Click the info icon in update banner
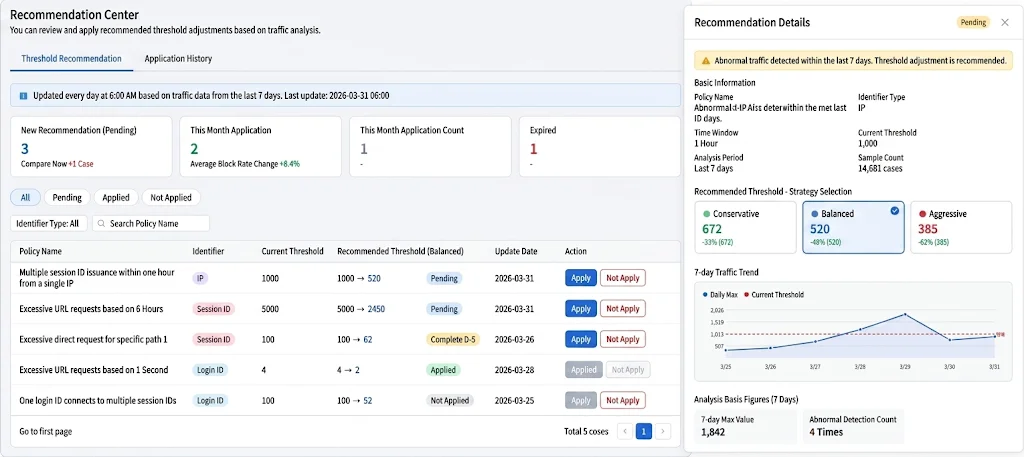1024x457 pixels. click(x=24, y=95)
